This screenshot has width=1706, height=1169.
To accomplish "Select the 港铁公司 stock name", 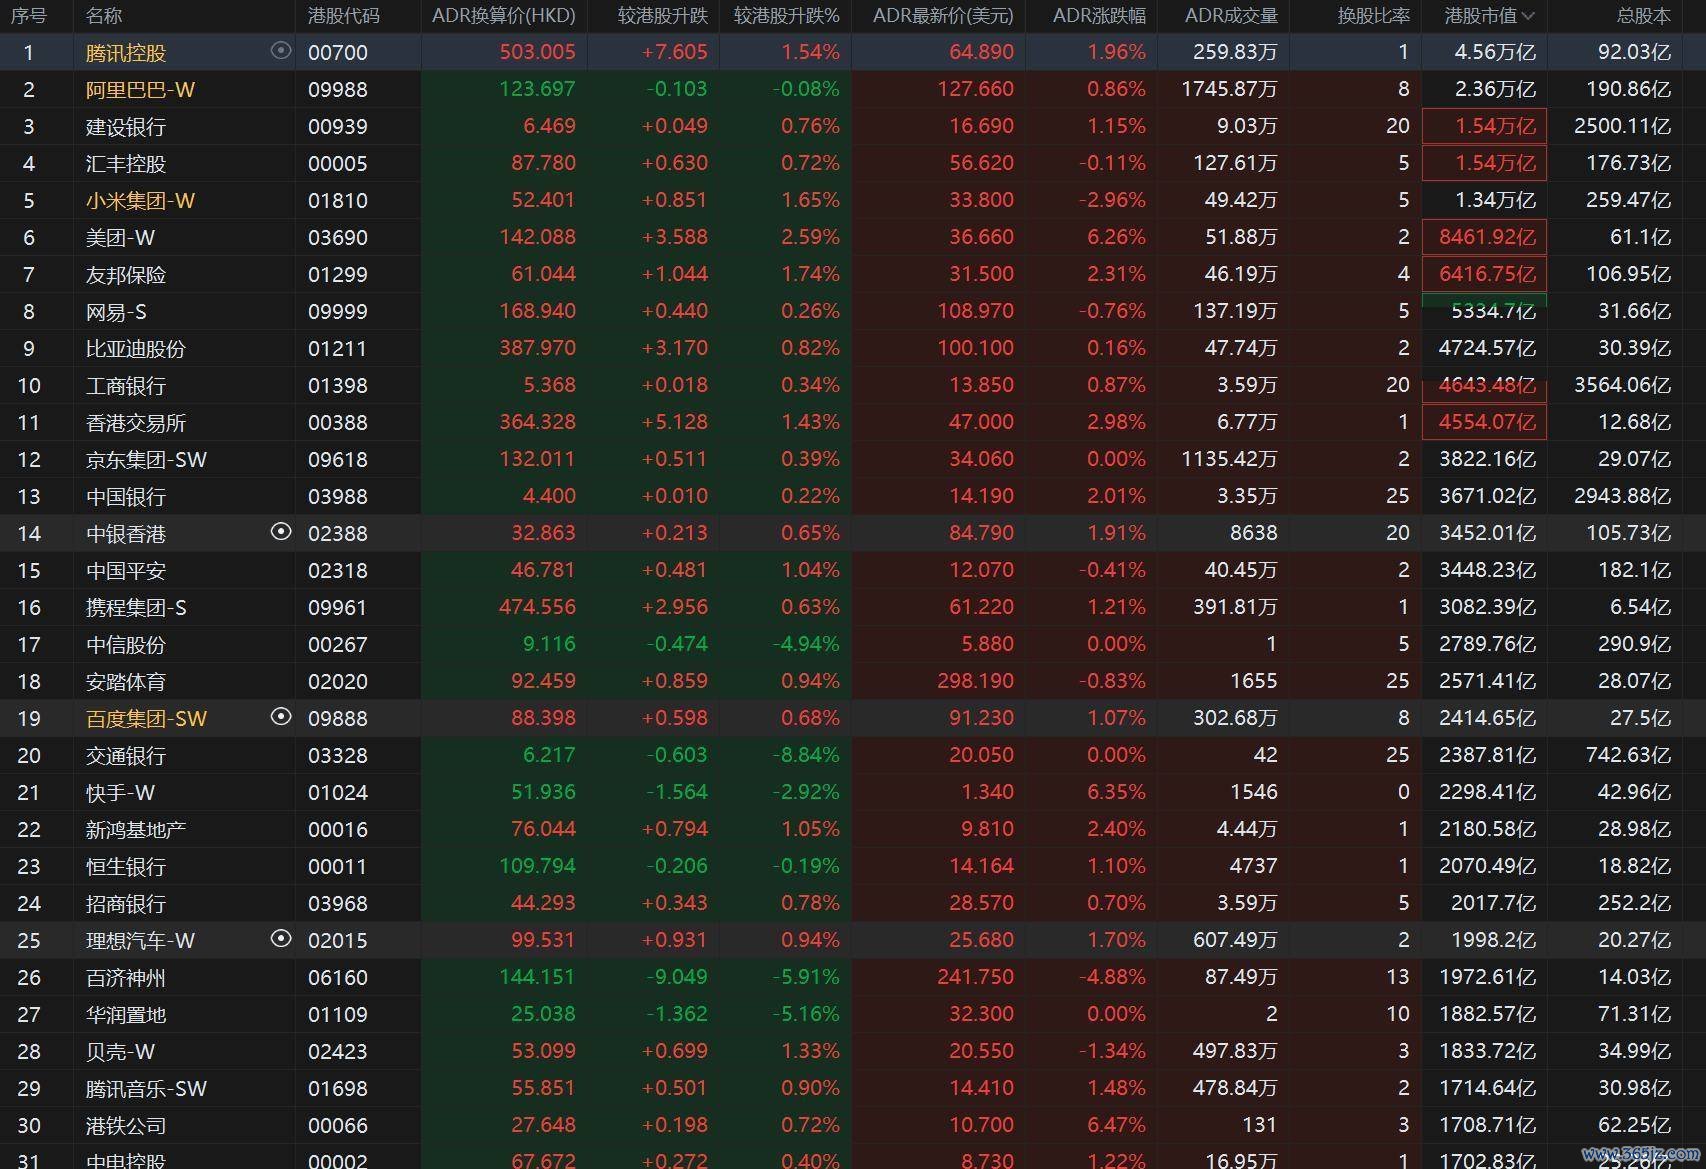I will click(126, 1125).
